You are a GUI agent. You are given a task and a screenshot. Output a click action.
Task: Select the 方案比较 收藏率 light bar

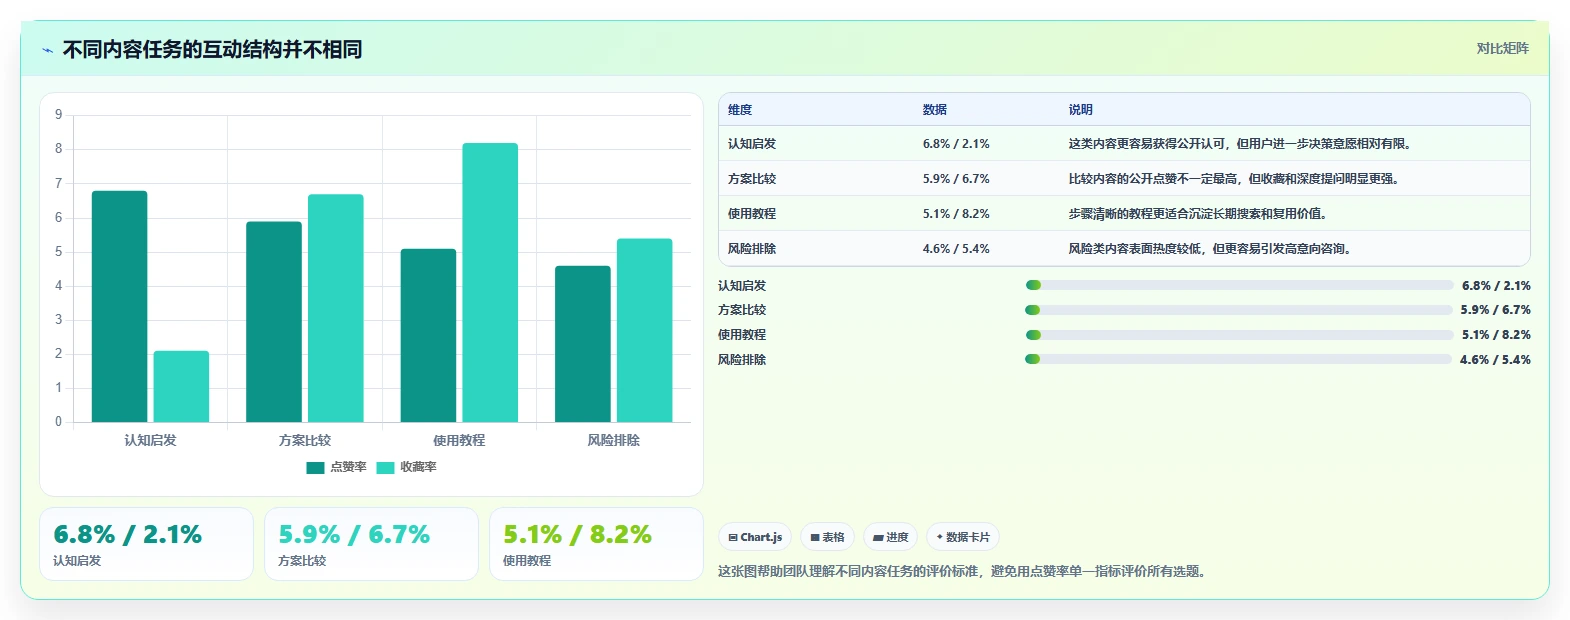(x=335, y=308)
